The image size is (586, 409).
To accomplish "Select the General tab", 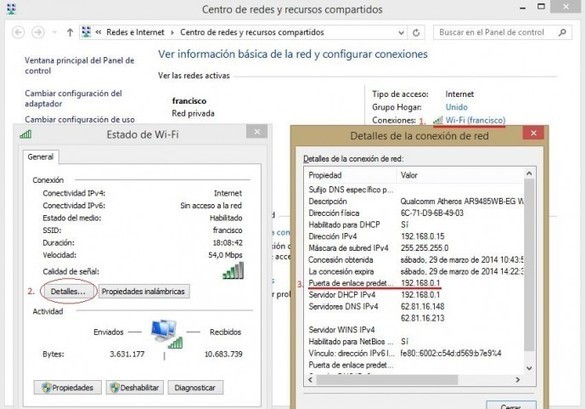I will click(40, 157).
